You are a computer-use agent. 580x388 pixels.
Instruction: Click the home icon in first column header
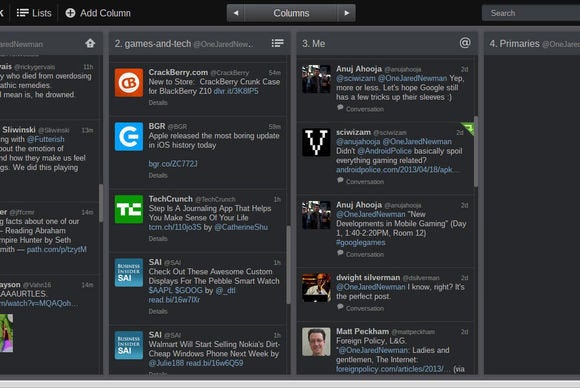(x=90, y=43)
